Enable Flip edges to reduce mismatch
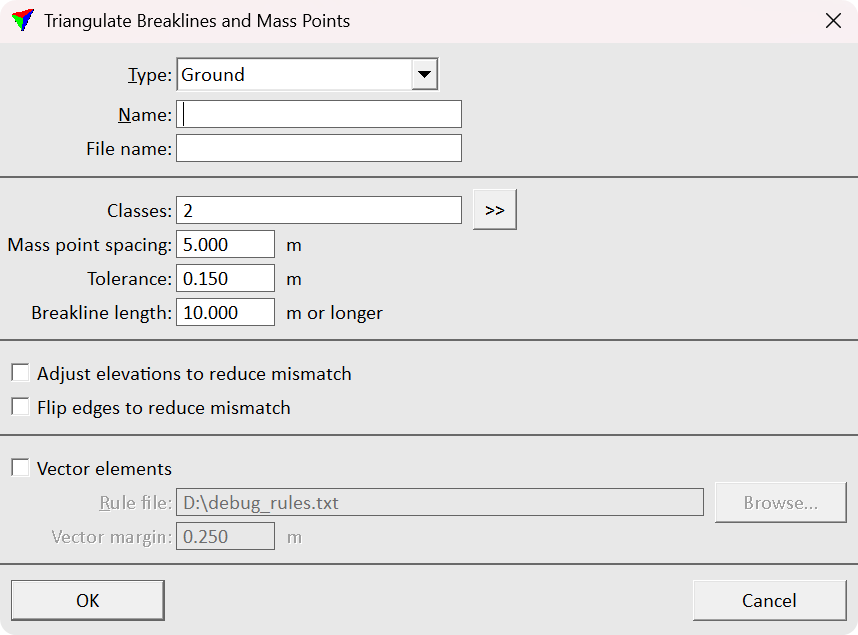This screenshot has width=858, height=635. coord(20,408)
